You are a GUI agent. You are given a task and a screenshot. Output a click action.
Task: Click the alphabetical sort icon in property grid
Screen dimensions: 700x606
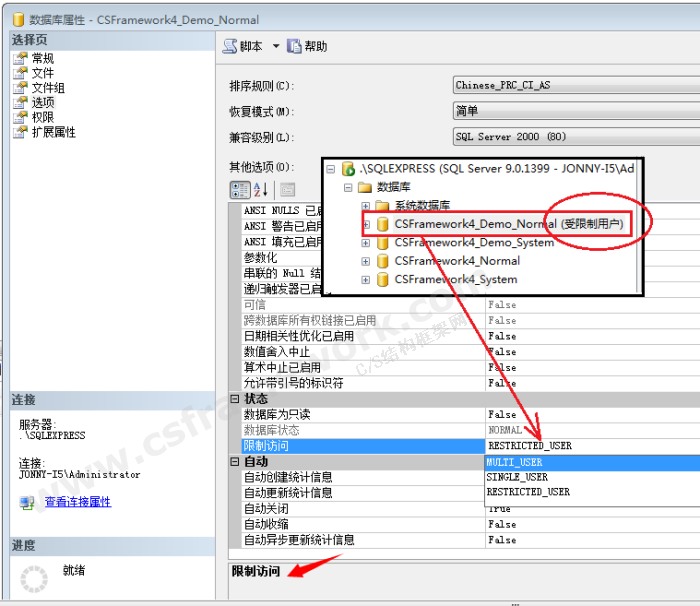(260, 189)
